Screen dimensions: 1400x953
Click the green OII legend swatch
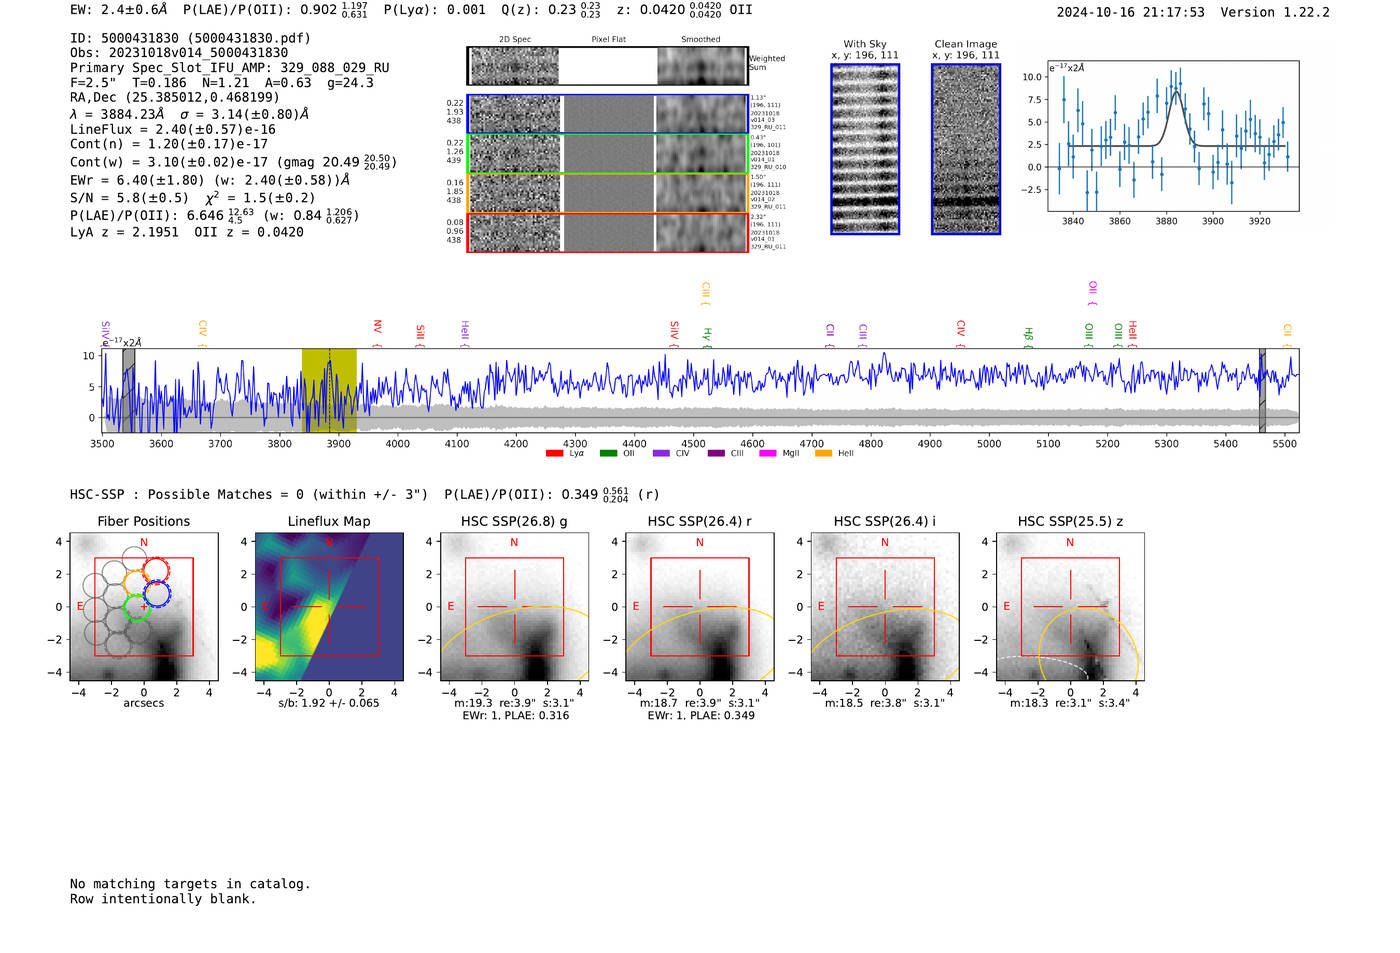pyautogui.click(x=608, y=454)
